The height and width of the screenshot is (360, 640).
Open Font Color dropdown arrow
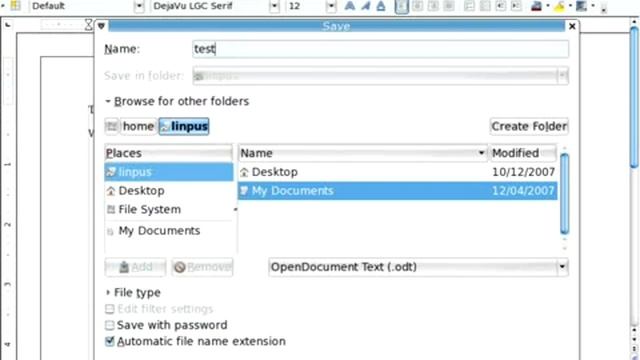pyautogui.click(x=547, y=6)
